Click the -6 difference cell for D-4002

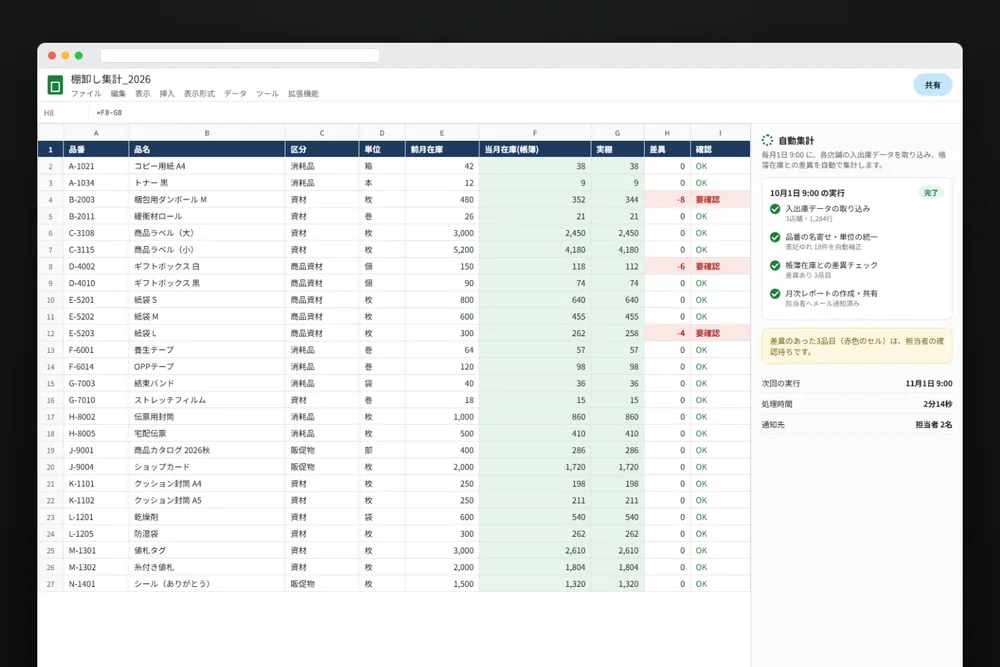[667, 267]
